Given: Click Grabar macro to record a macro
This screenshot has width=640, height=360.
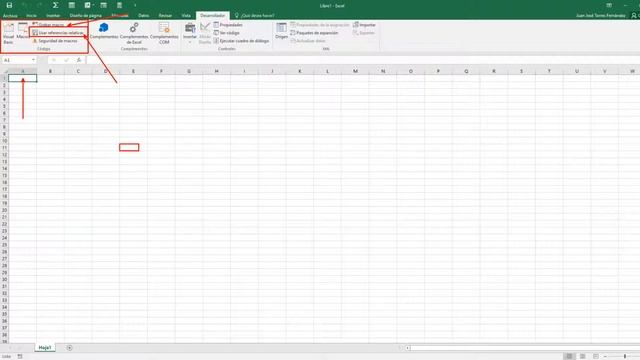Looking at the screenshot, I should (49, 25).
